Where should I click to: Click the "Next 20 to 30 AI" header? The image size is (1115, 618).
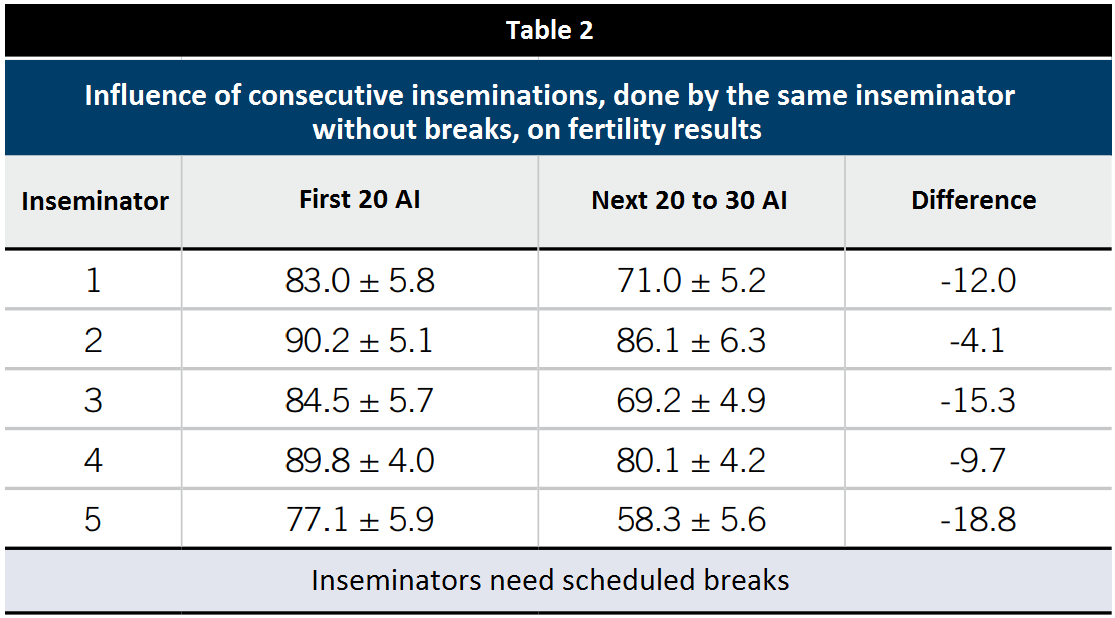689,200
